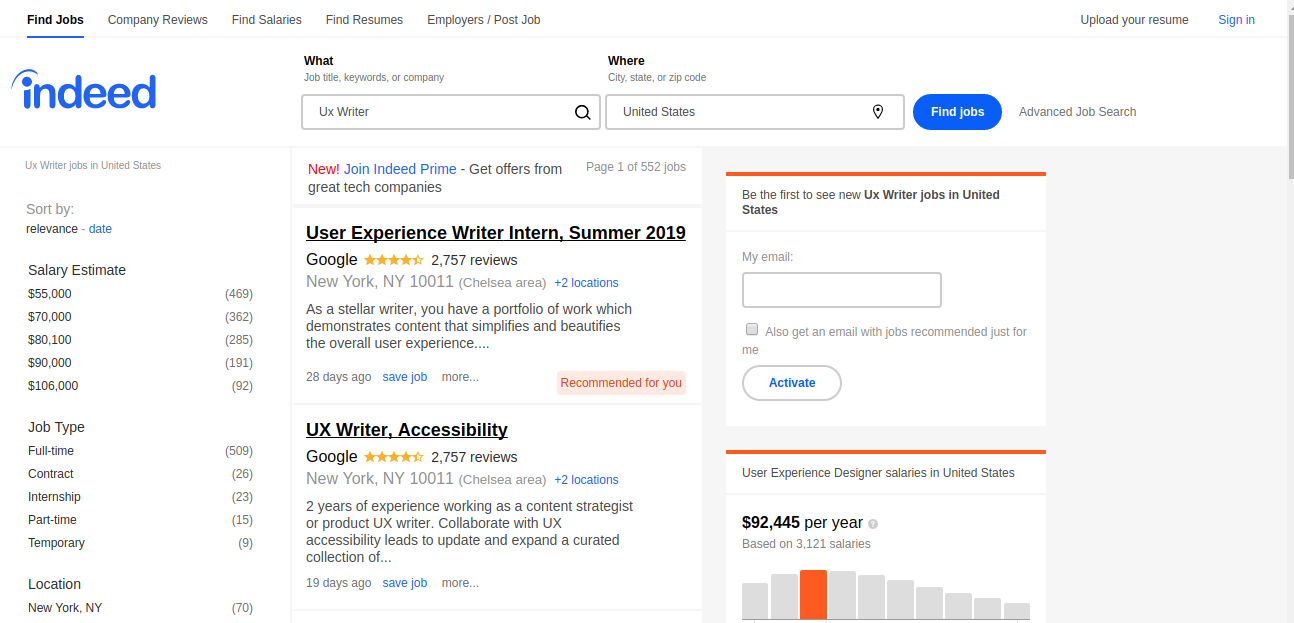Click the Activate button
1294x623 pixels.
tap(792, 383)
